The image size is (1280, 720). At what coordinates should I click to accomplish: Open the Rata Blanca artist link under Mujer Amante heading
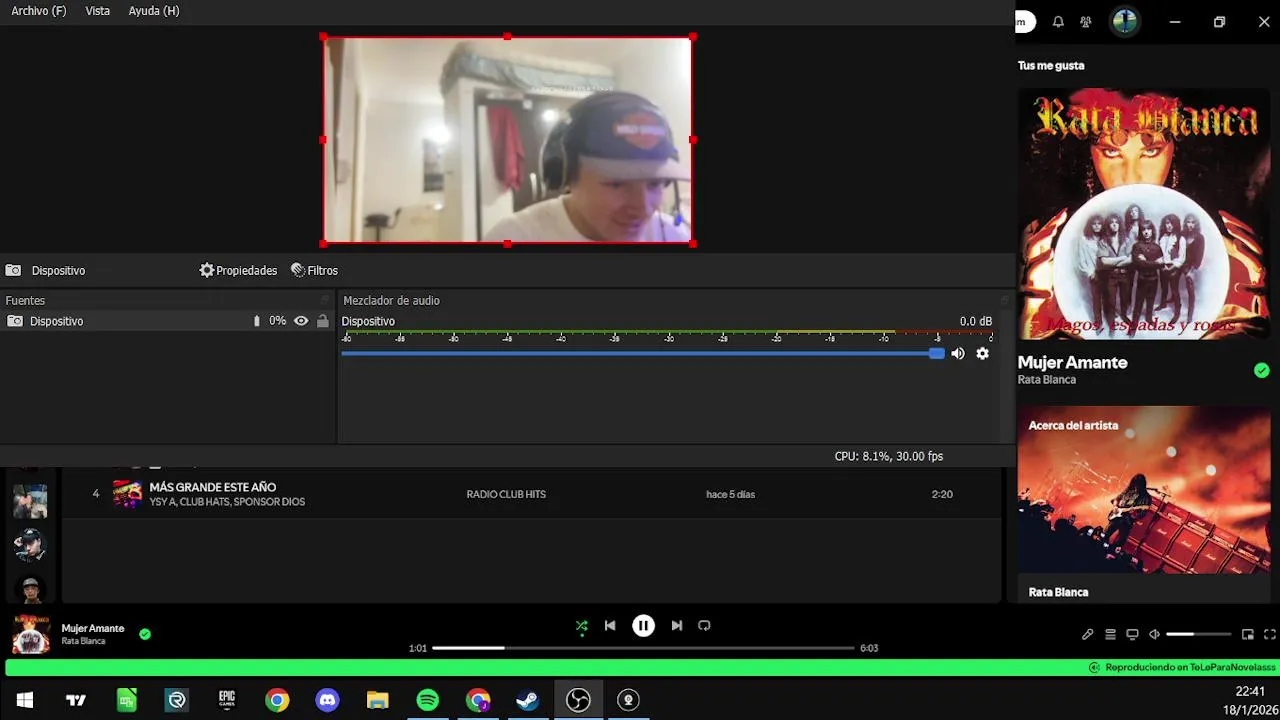(x=1047, y=380)
